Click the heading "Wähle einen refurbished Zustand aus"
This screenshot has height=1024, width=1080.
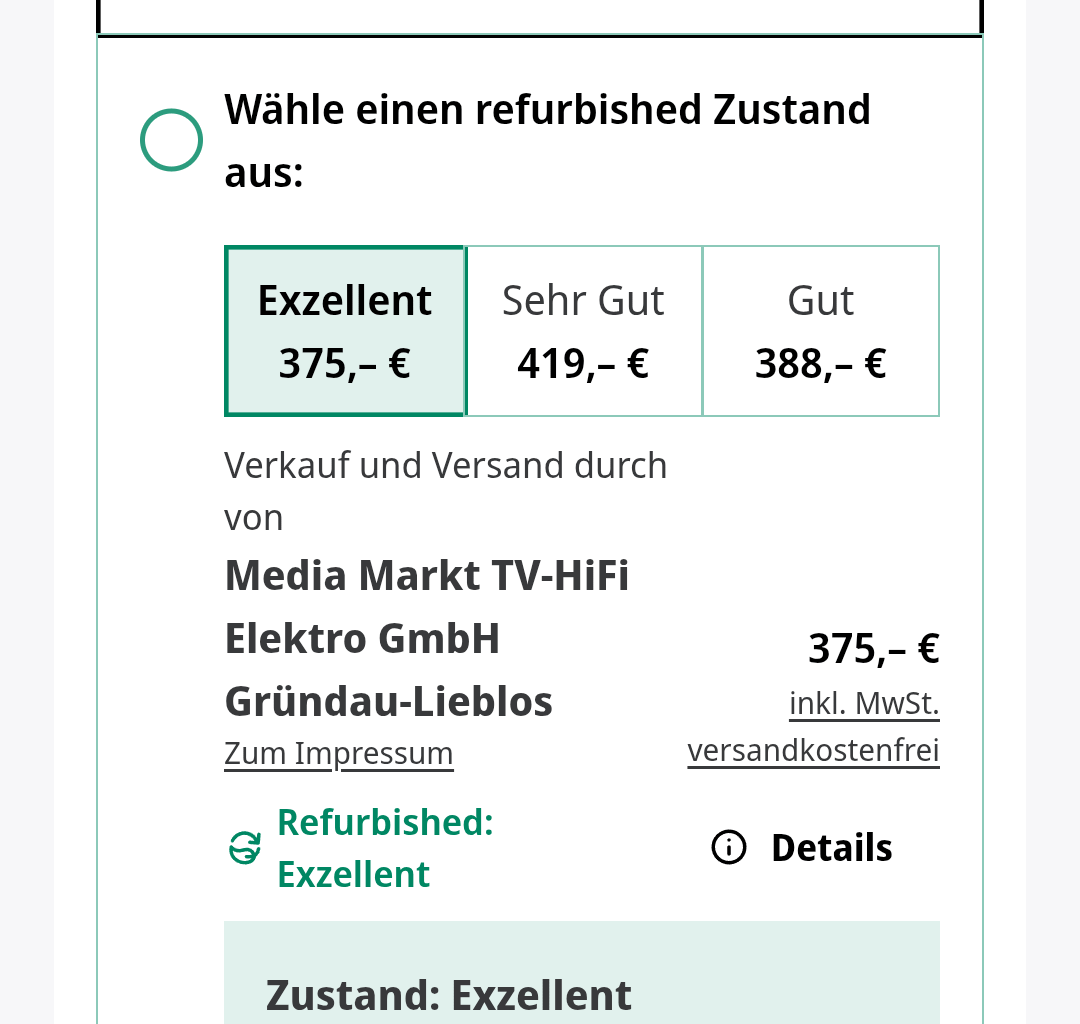pos(548,140)
